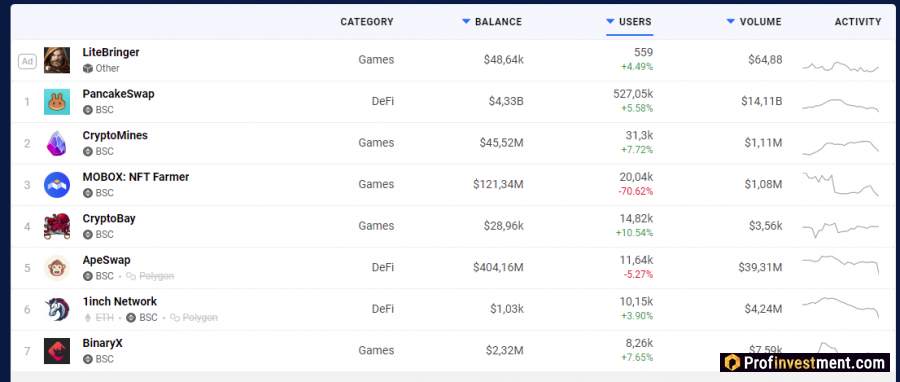Open the BinaryX dapp link
900x382 pixels.
(x=102, y=343)
